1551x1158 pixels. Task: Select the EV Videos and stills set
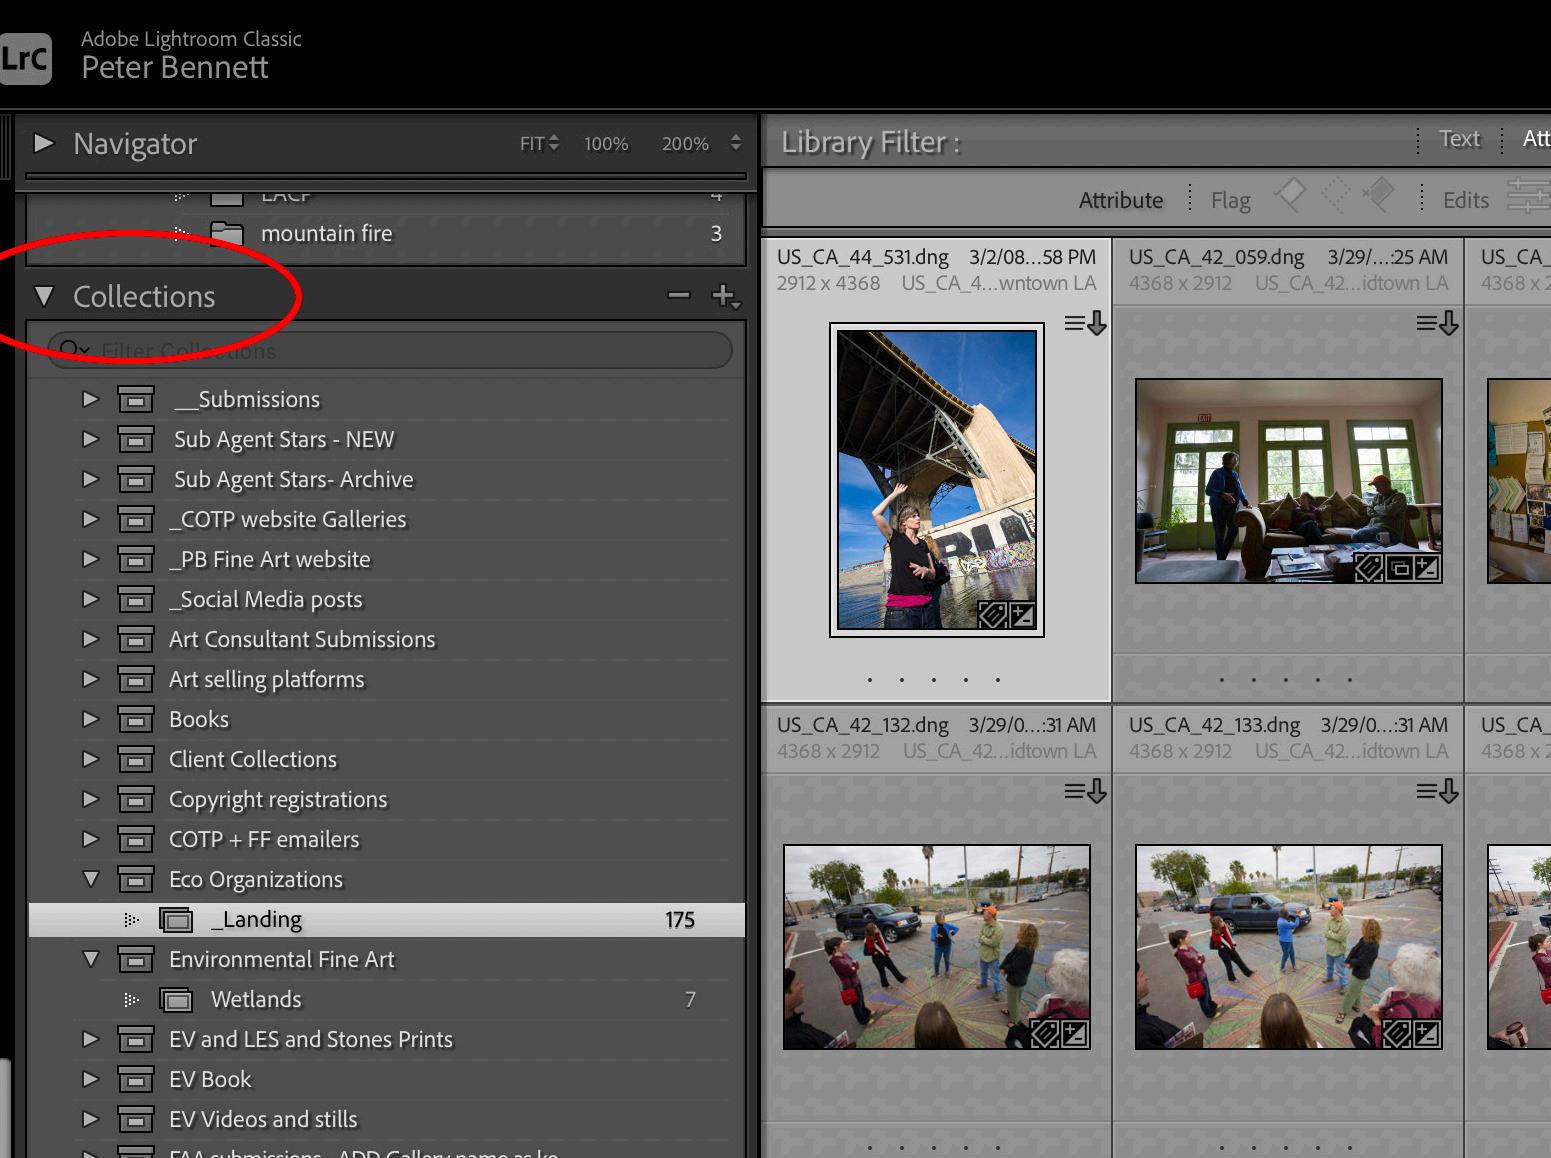(387, 1119)
